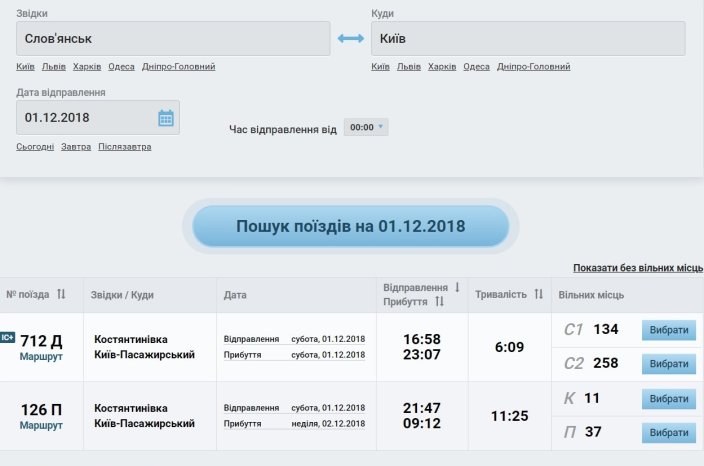704x466 pixels.
Task: Open Маршрут for train 712 Д
Action: click(x=41, y=356)
